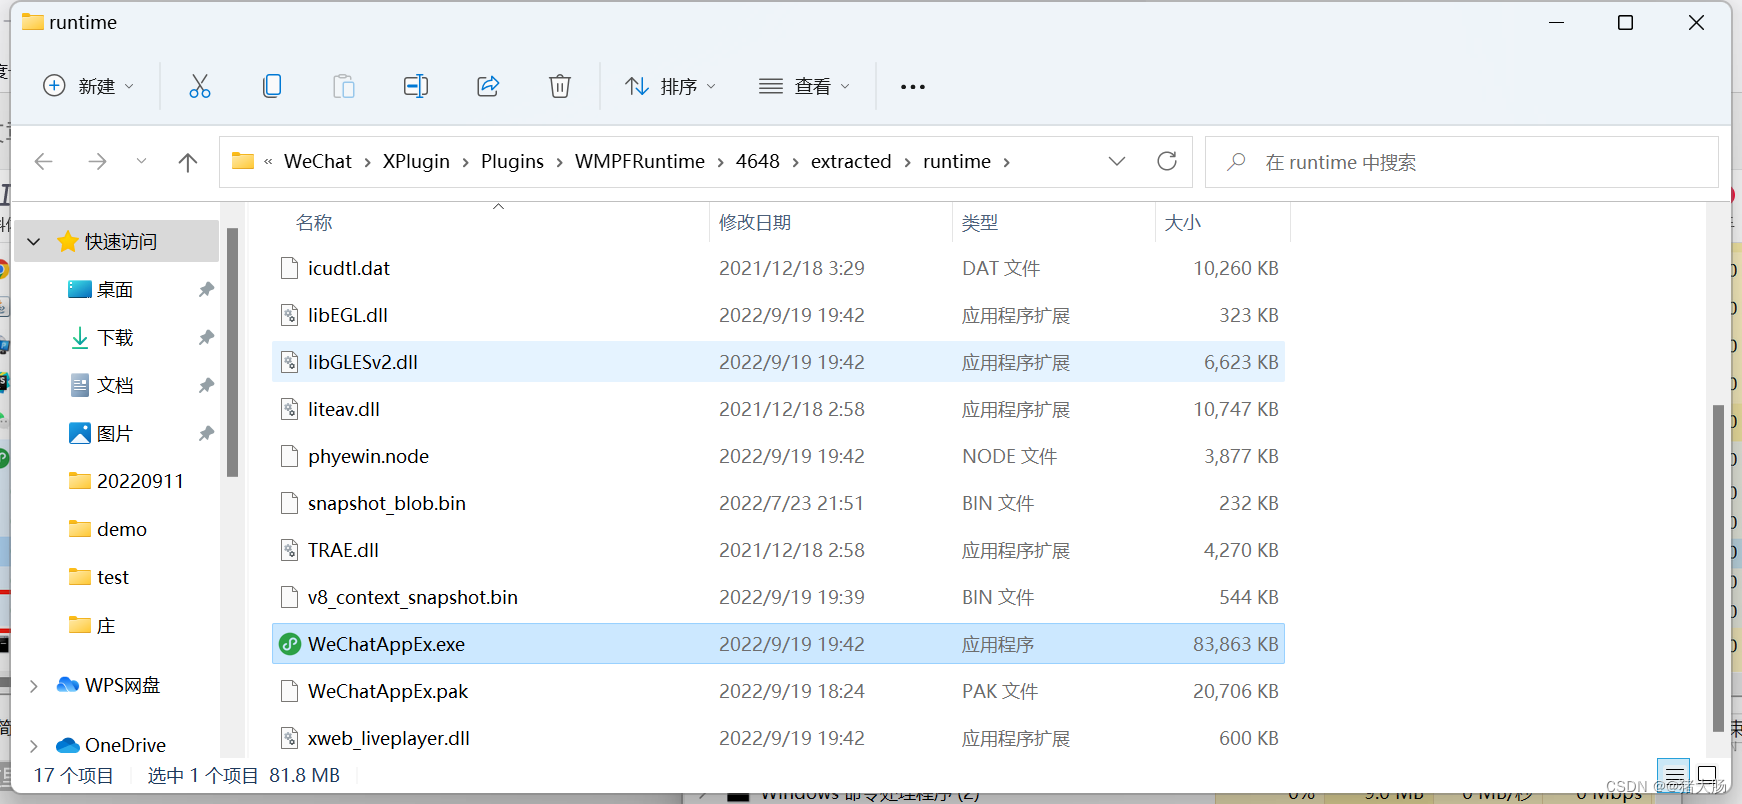Click the 在 runtime 中搜索 search box
Screen dimensions: 1742x804
pos(1461,162)
